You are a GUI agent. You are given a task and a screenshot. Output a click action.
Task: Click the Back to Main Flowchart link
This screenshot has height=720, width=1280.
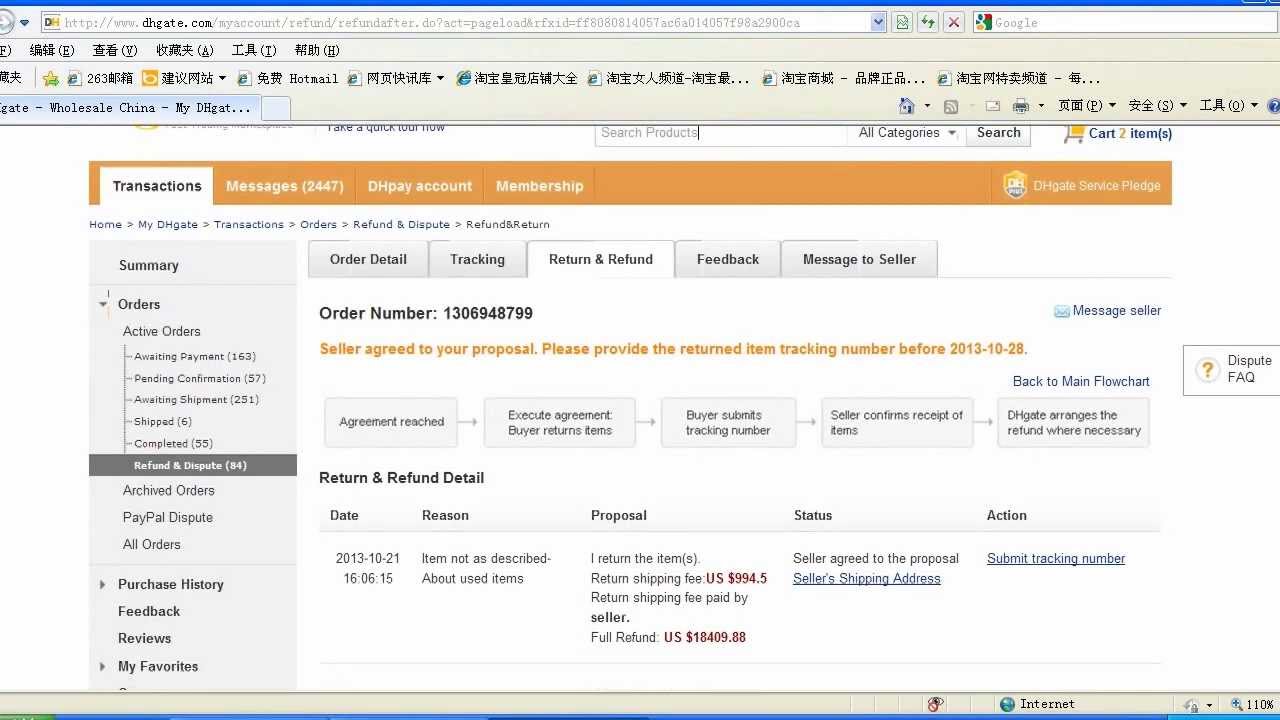[1081, 381]
